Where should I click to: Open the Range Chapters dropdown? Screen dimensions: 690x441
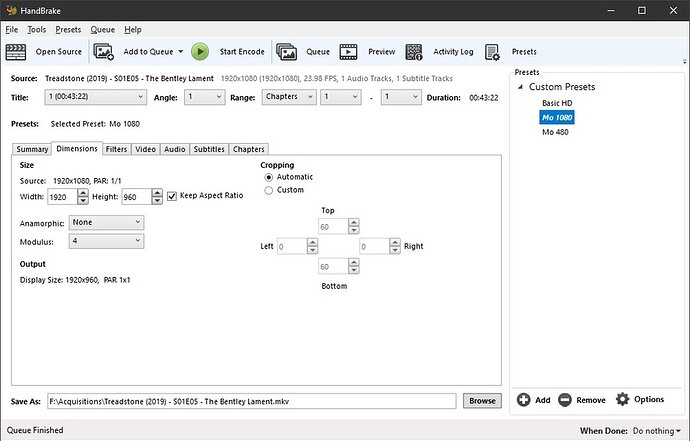point(289,97)
